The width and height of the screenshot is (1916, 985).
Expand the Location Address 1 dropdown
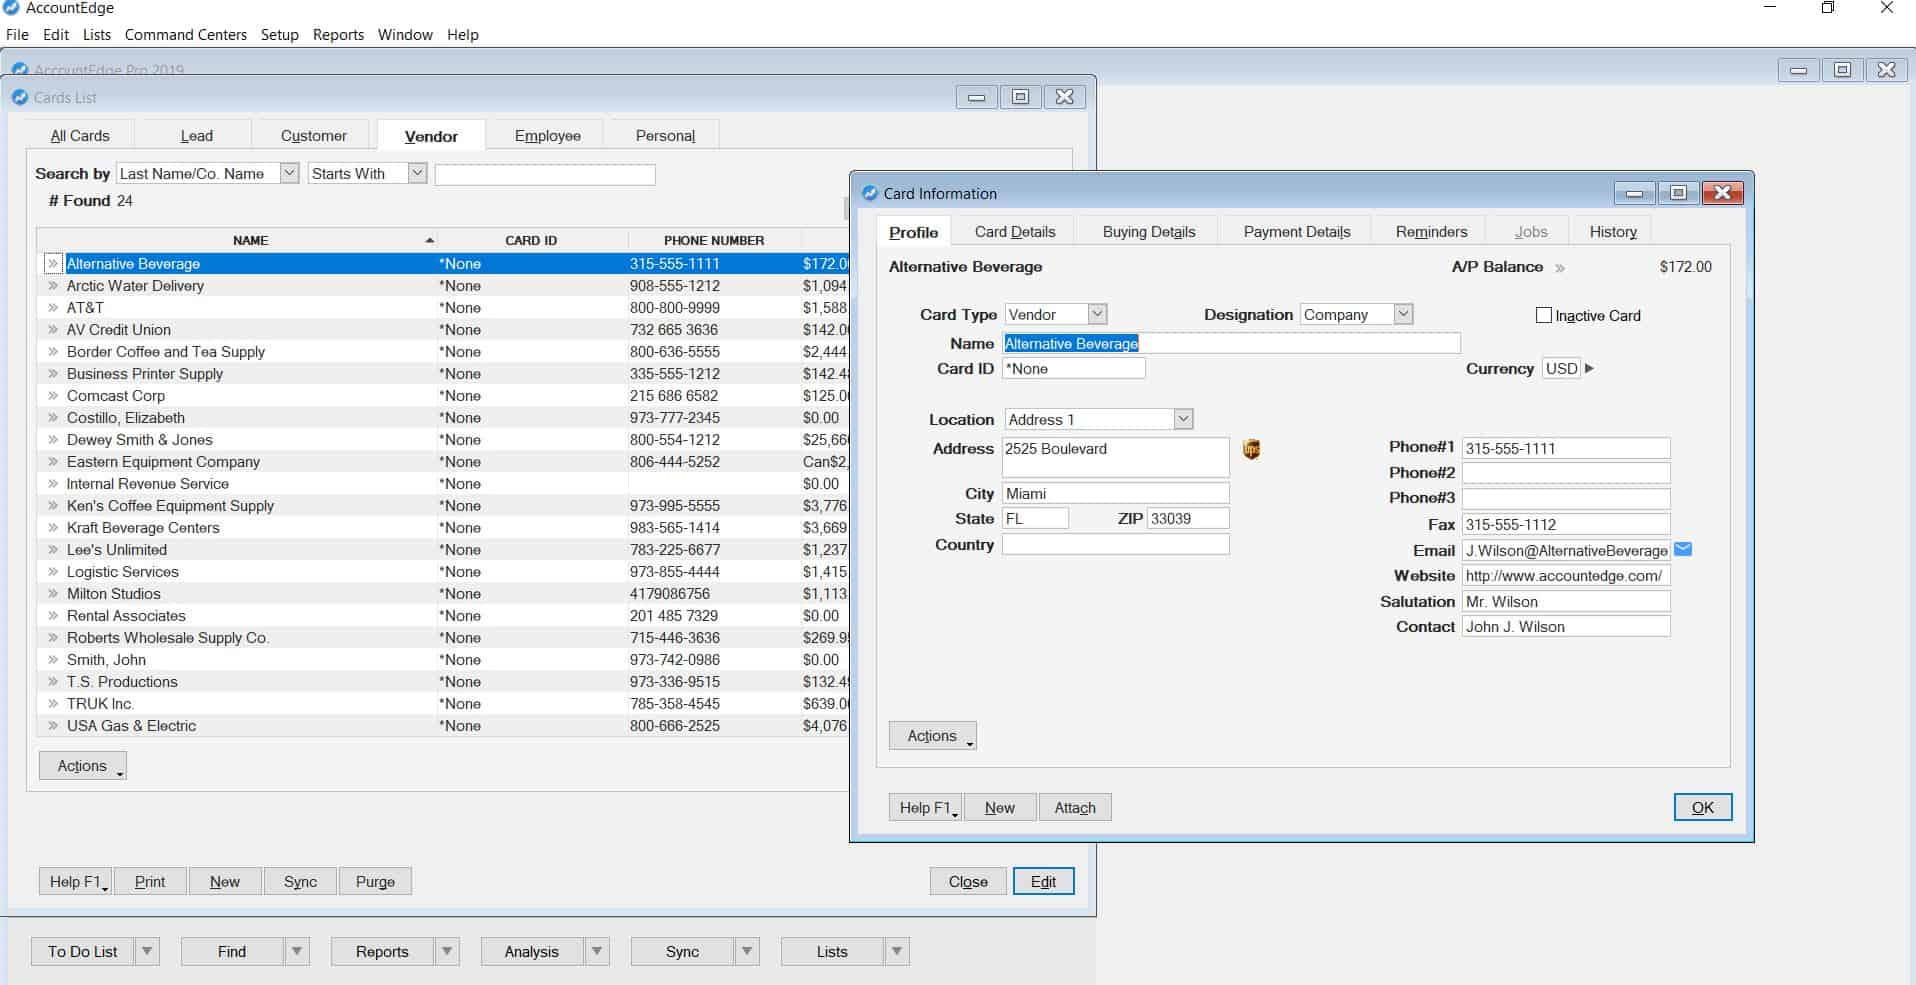click(1183, 419)
